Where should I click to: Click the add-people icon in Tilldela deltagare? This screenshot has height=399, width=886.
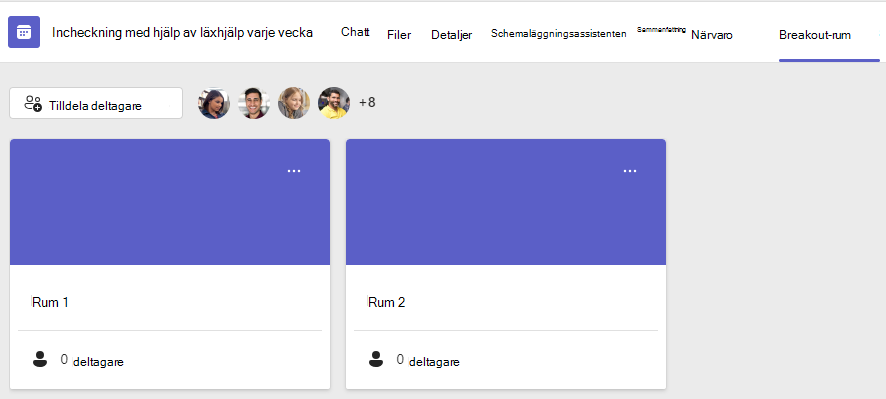[x=33, y=103]
